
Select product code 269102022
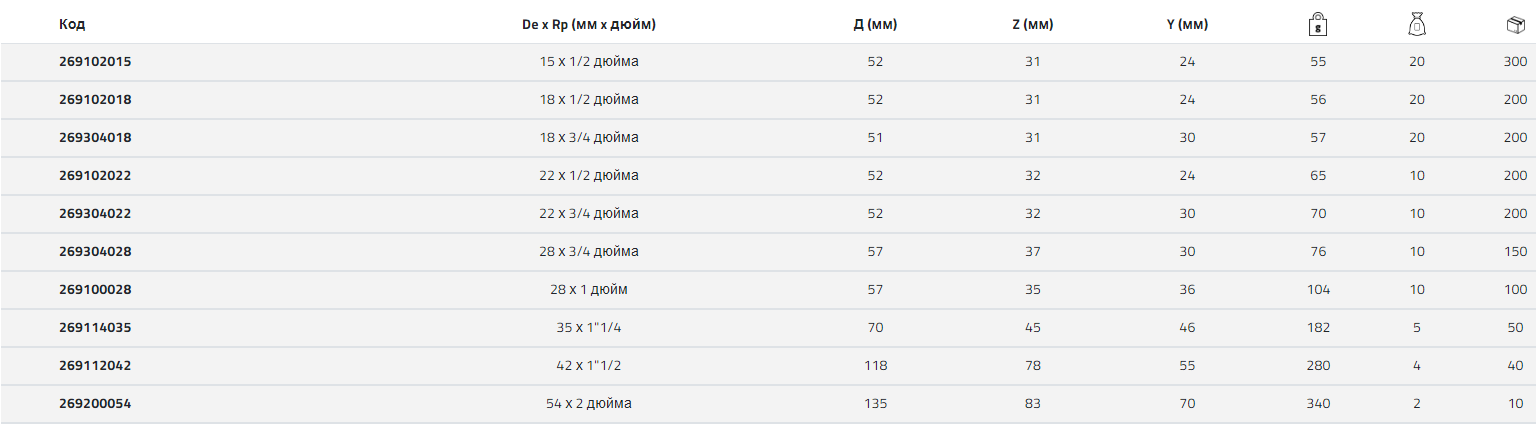pyautogui.click(x=95, y=176)
